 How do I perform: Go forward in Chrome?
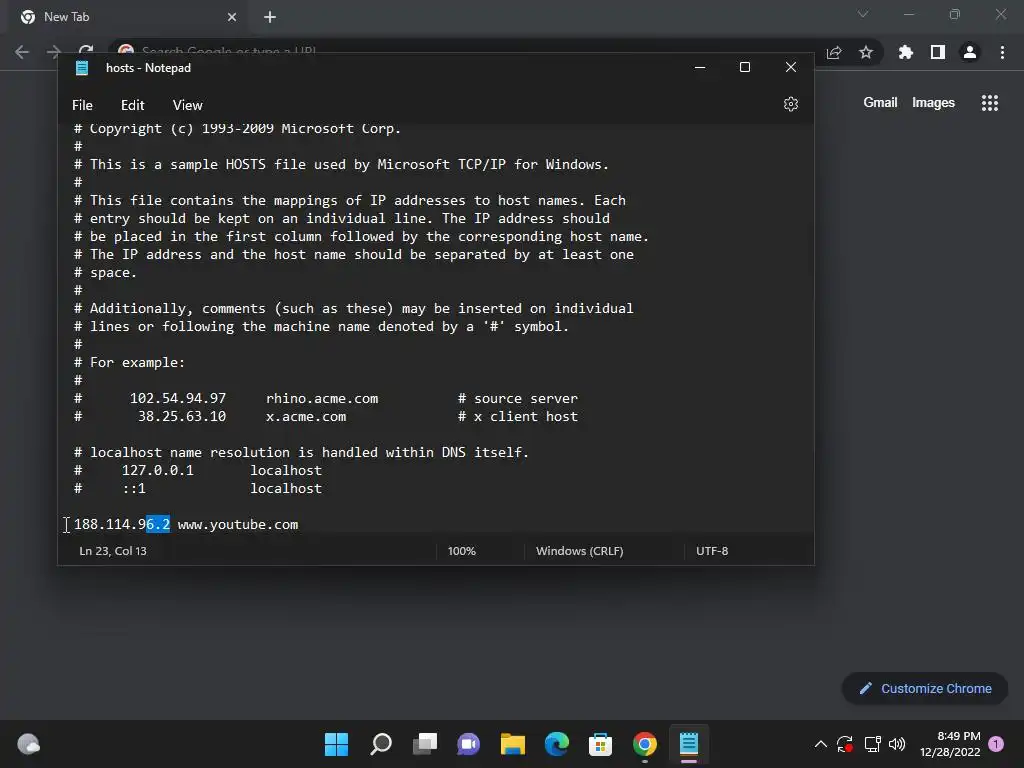click(54, 52)
